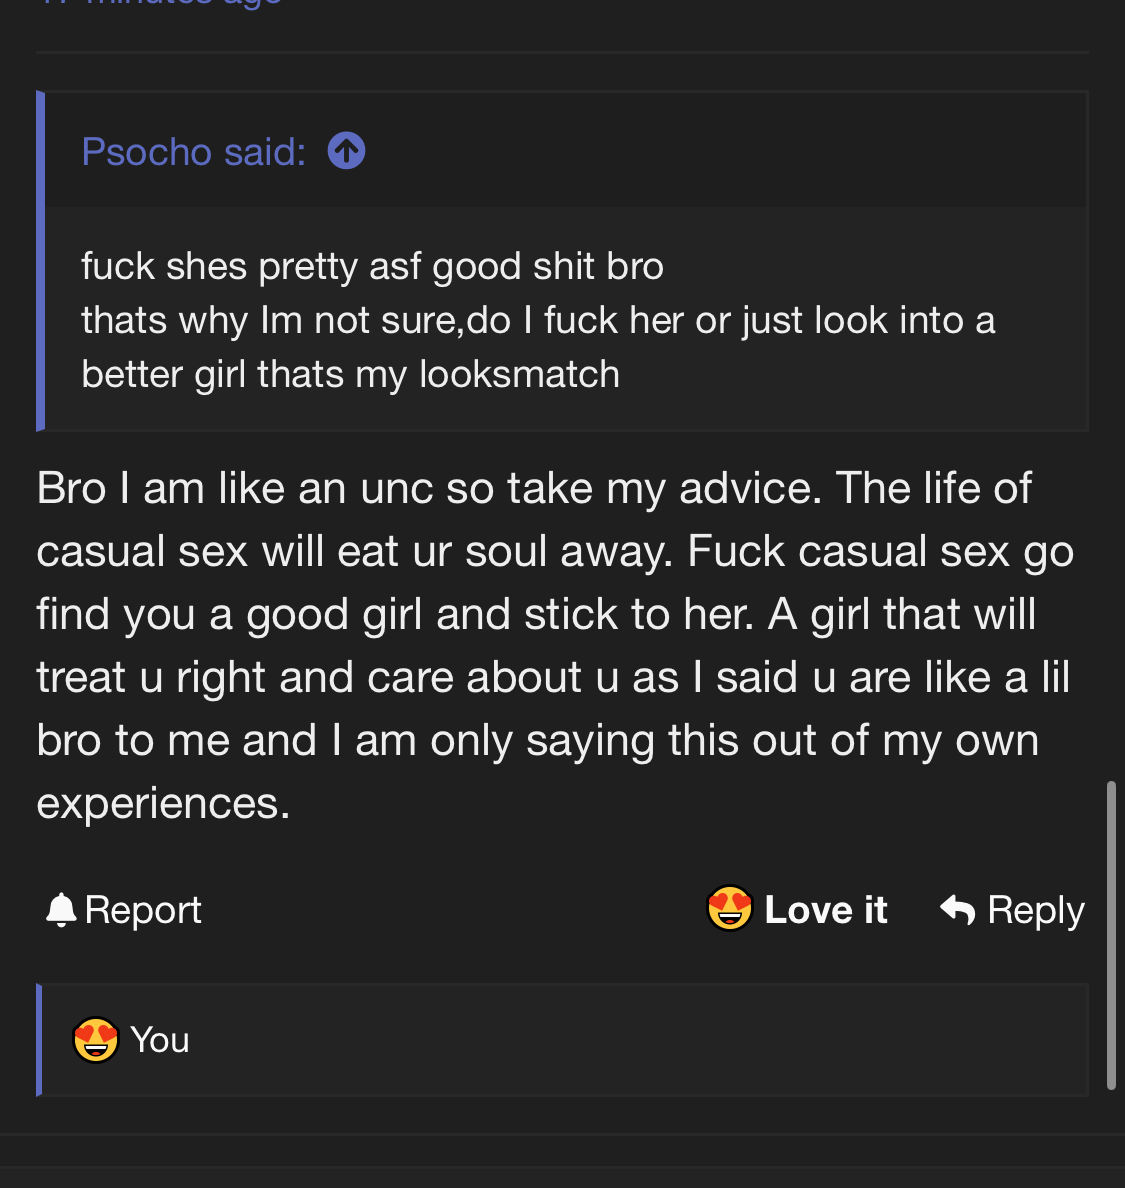1125x1188 pixels.
Task: Report this post
Action: click(x=123, y=909)
